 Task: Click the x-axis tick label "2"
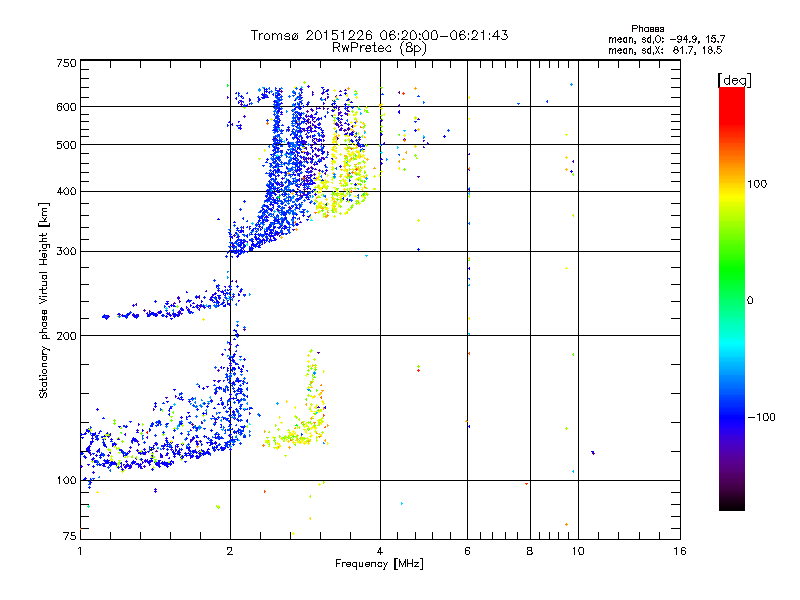tap(230, 551)
